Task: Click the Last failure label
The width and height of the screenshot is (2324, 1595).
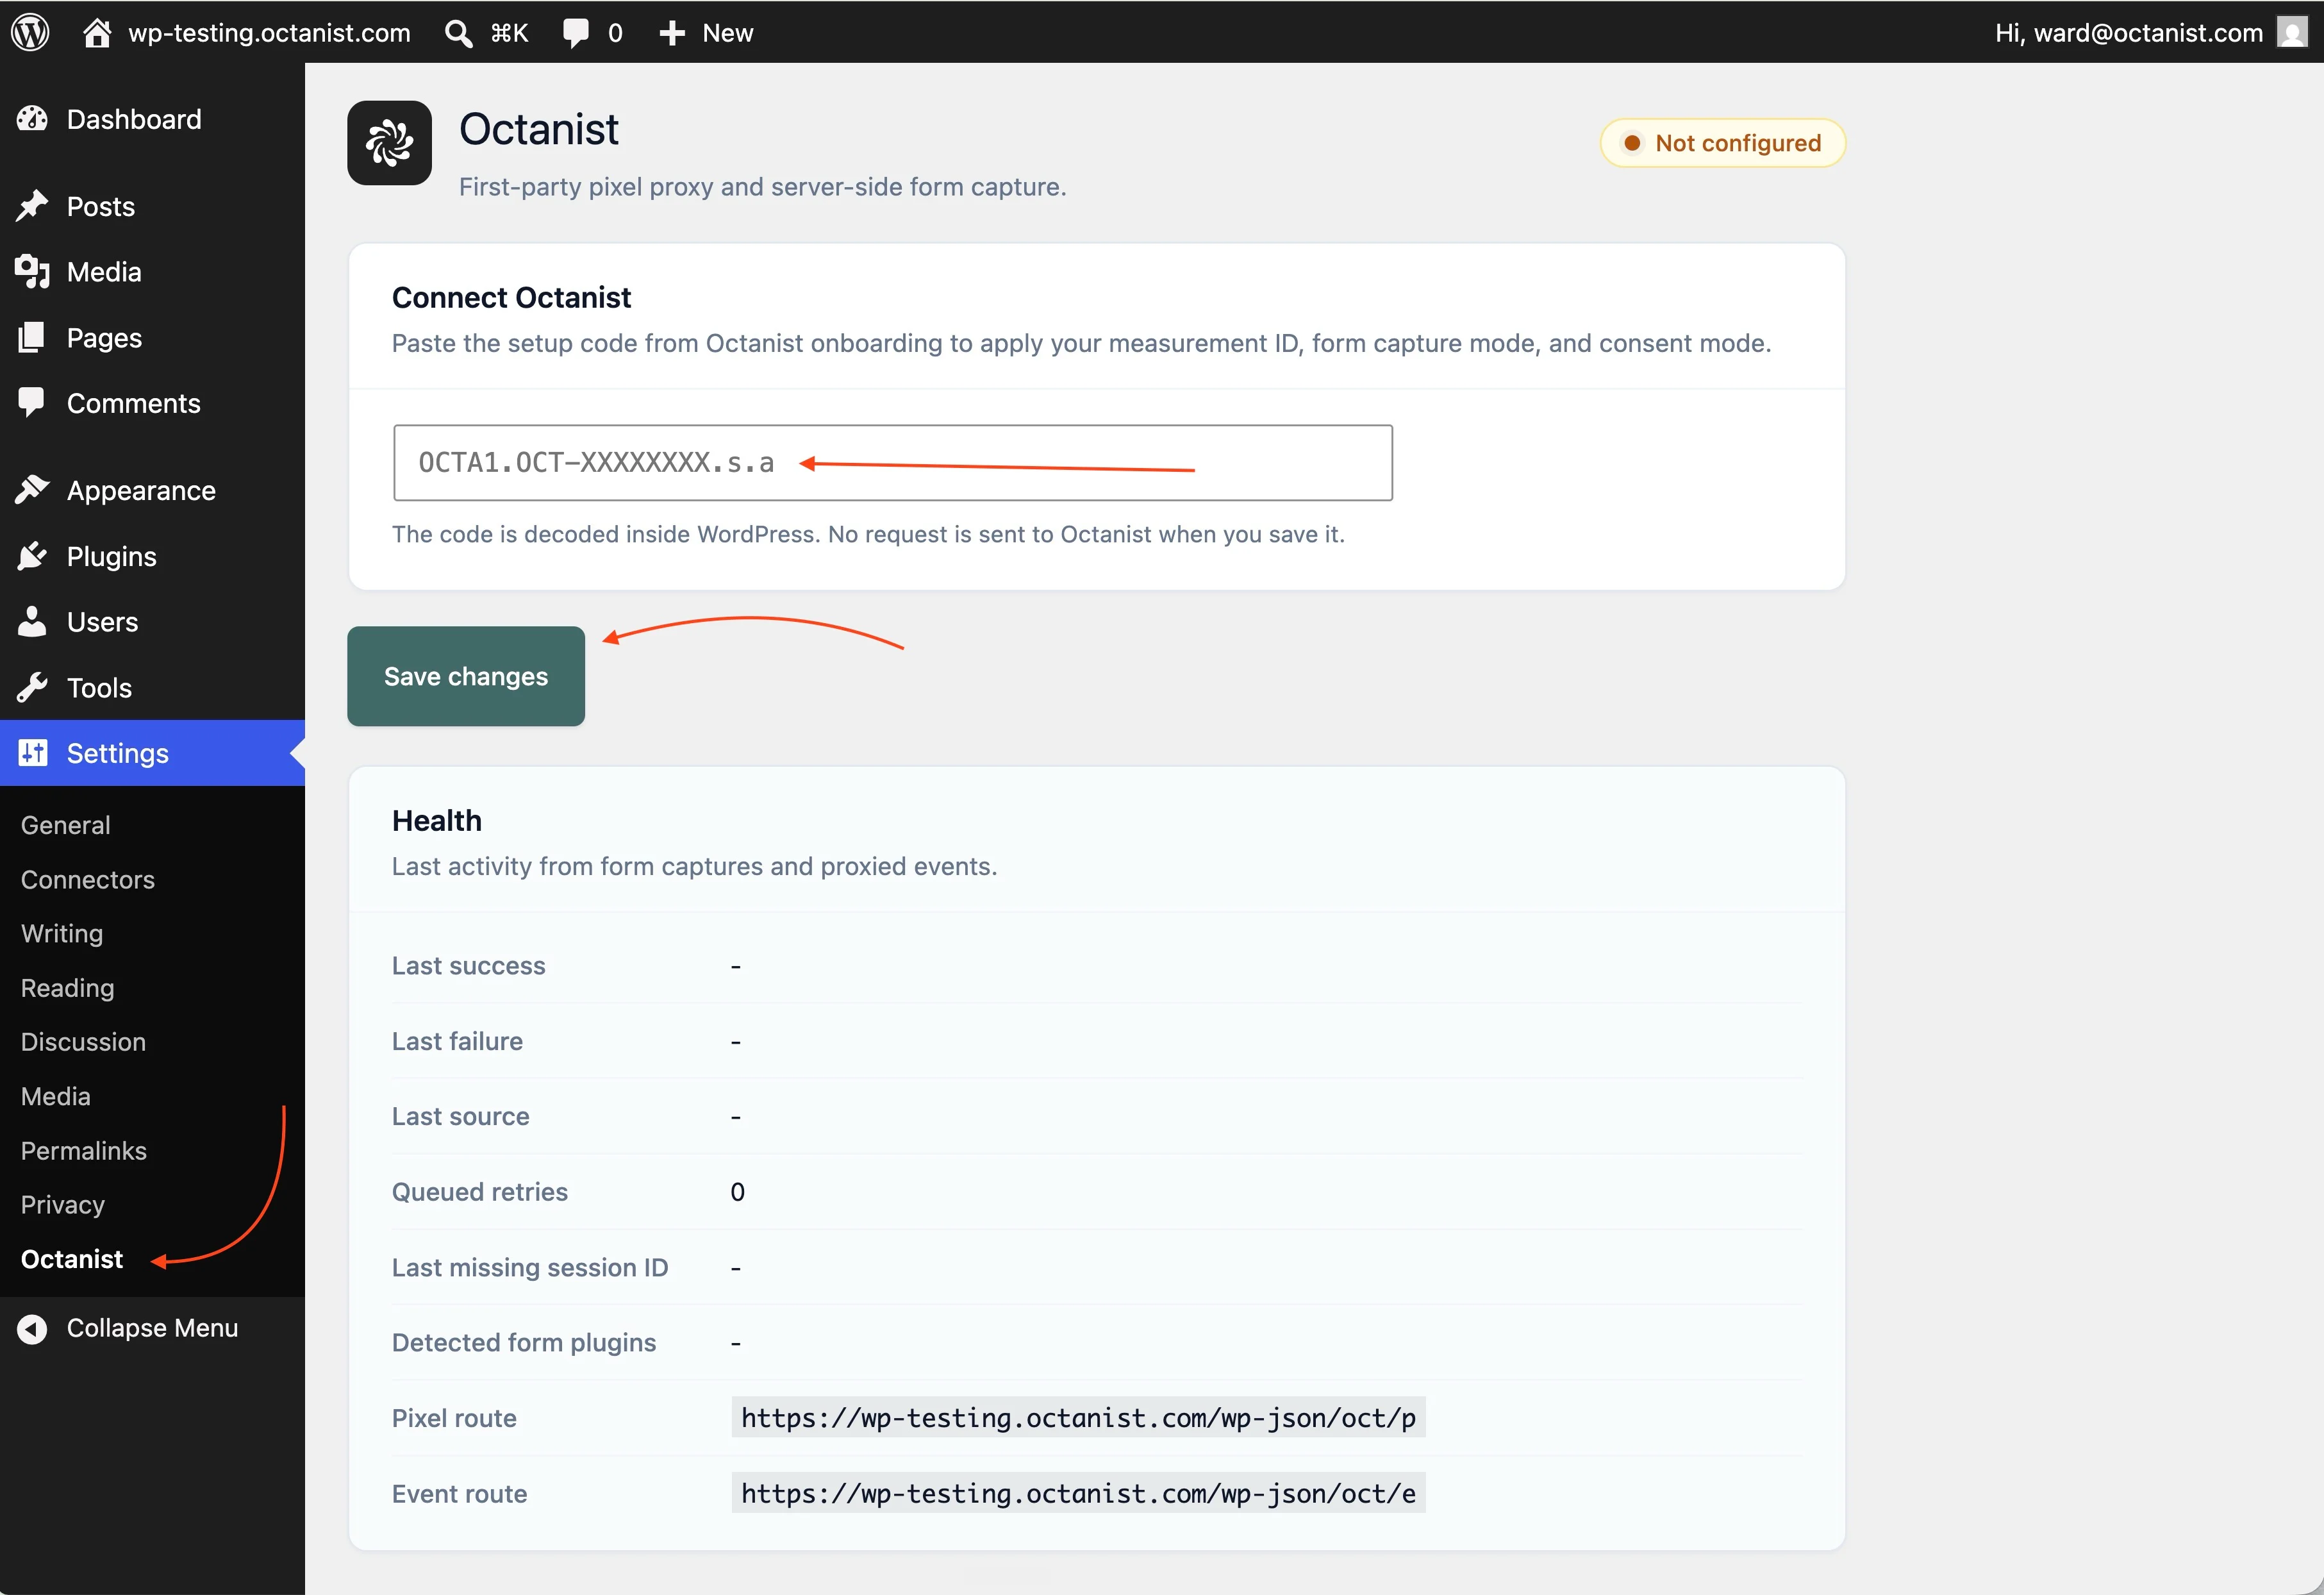Action: (x=457, y=1041)
